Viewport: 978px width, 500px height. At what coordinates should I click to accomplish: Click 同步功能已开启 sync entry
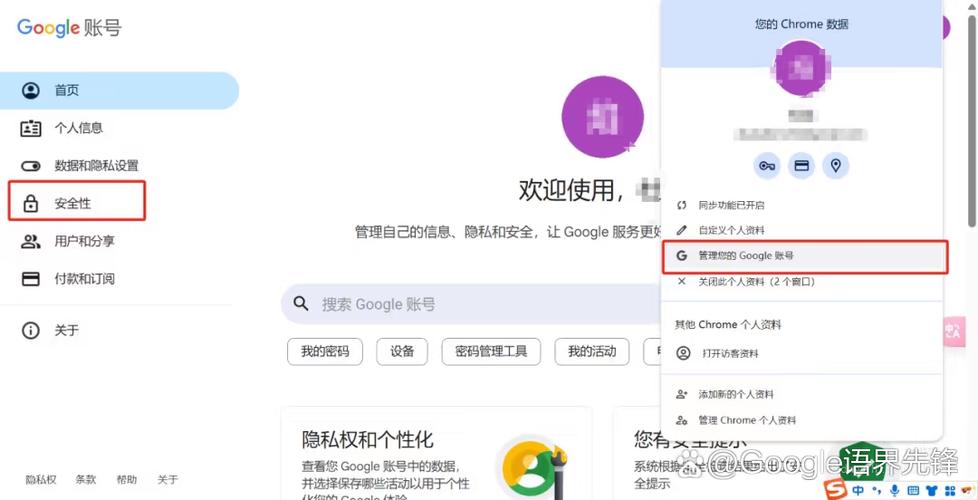pyautogui.click(x=801, y=205)
